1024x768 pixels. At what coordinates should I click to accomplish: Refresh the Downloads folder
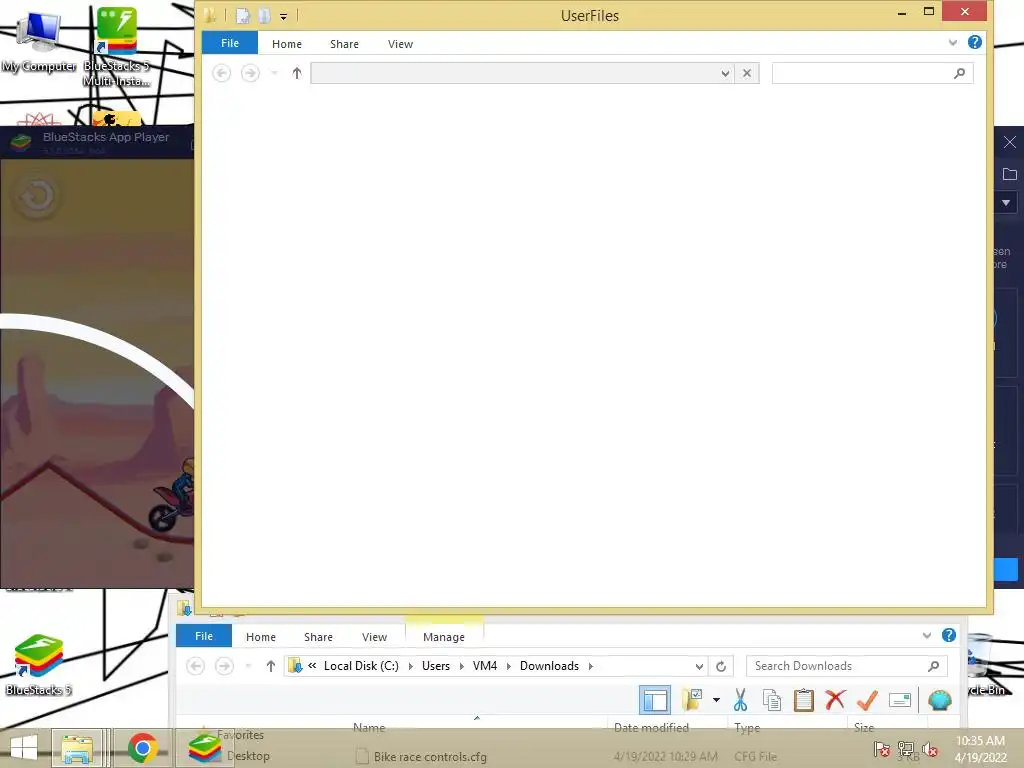pos(721,666)
